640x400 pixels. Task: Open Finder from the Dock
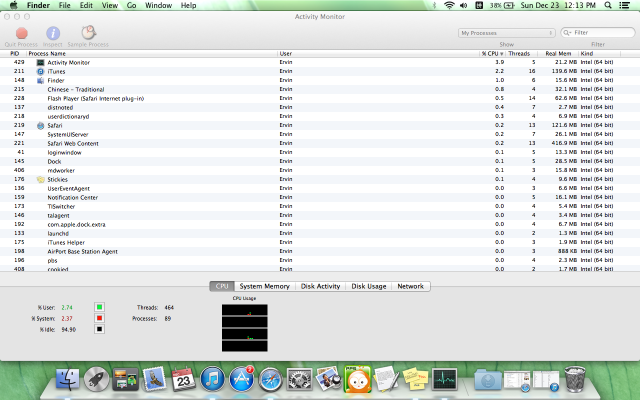pos(67,380)
